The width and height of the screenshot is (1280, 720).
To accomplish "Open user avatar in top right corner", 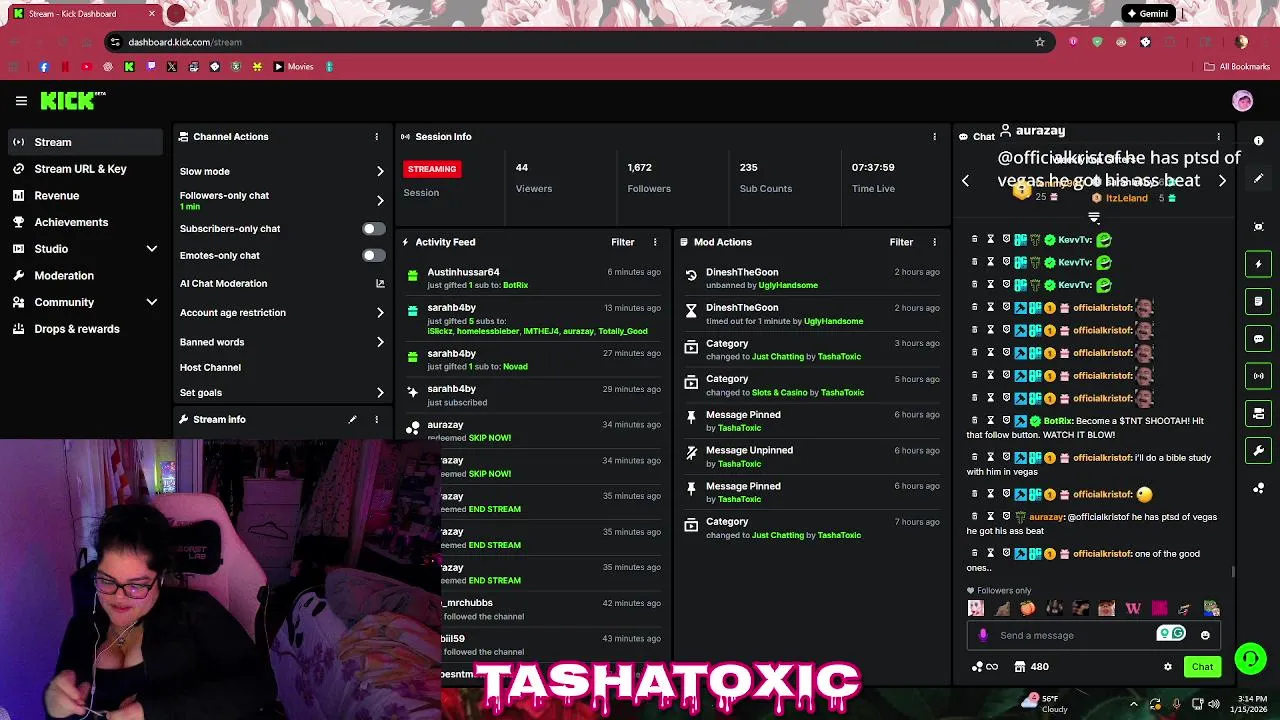I will 1242,101.
